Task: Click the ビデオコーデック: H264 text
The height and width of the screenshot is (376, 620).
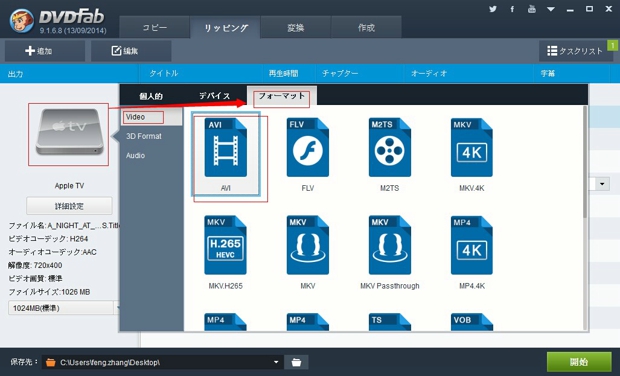Action: [48, 239]
